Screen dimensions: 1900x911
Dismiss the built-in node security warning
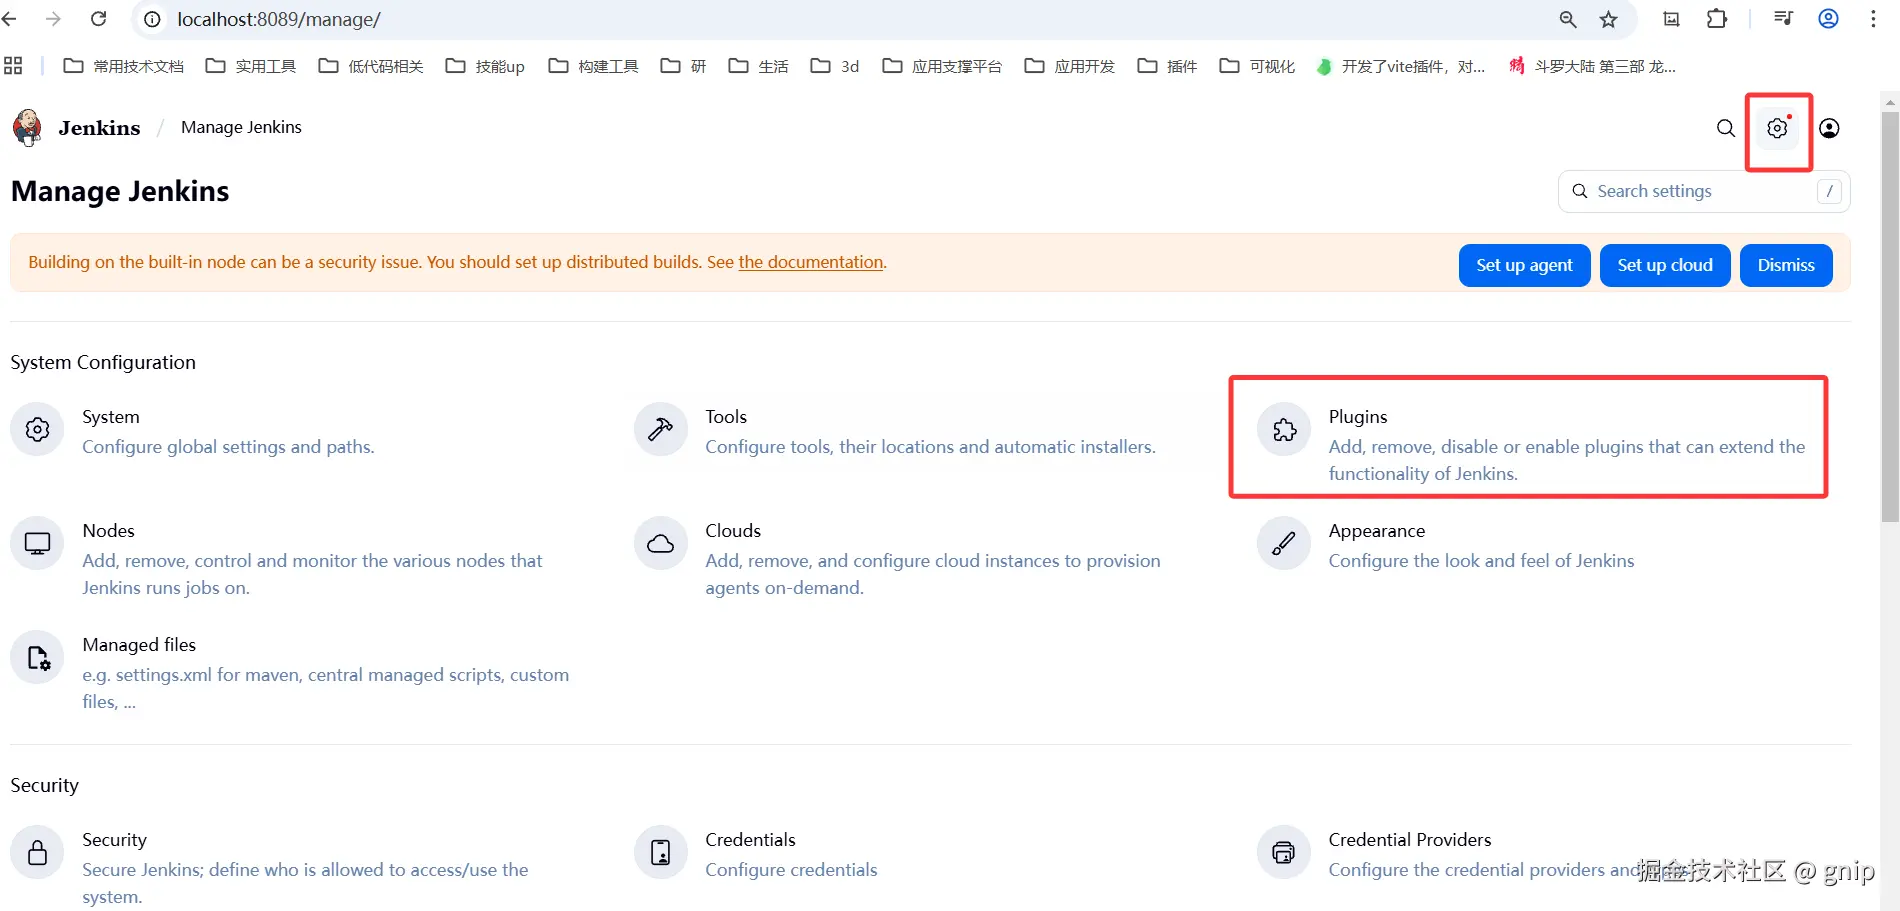pos(1786,265)
